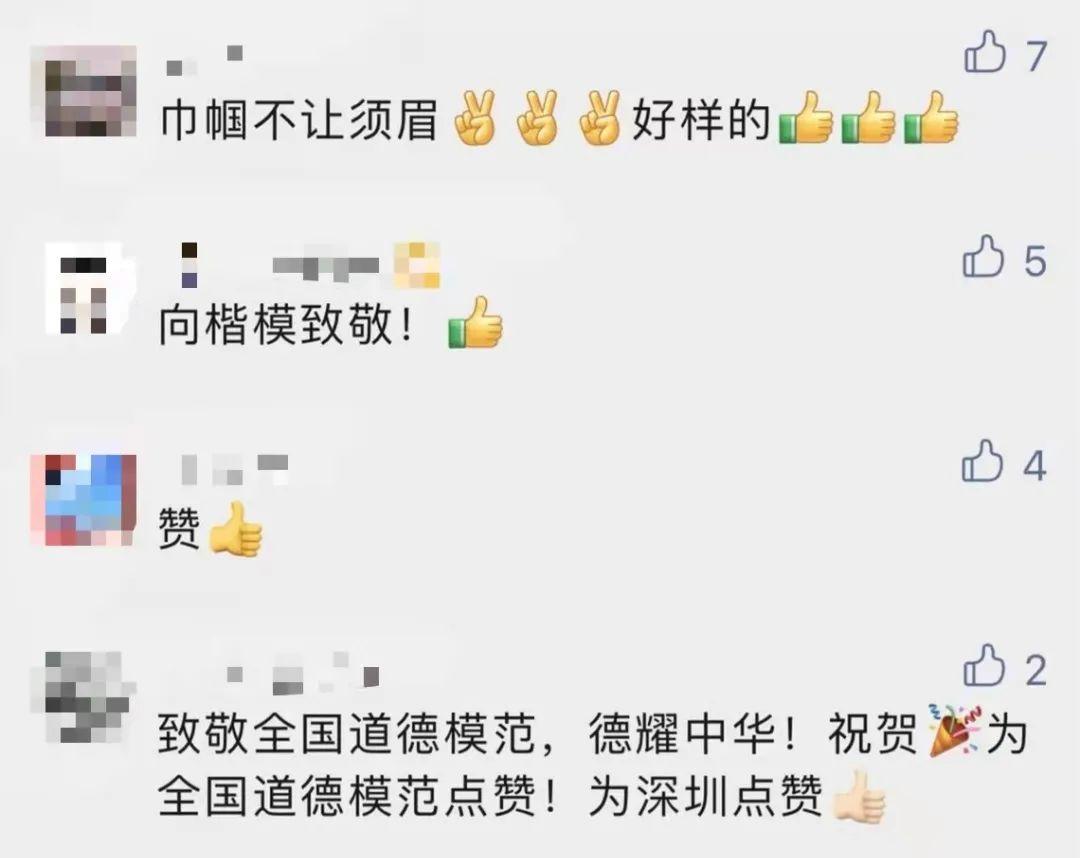Like the "巾帼不让须眉" comment via its thumbs-up icon

[x=985, y=52]
